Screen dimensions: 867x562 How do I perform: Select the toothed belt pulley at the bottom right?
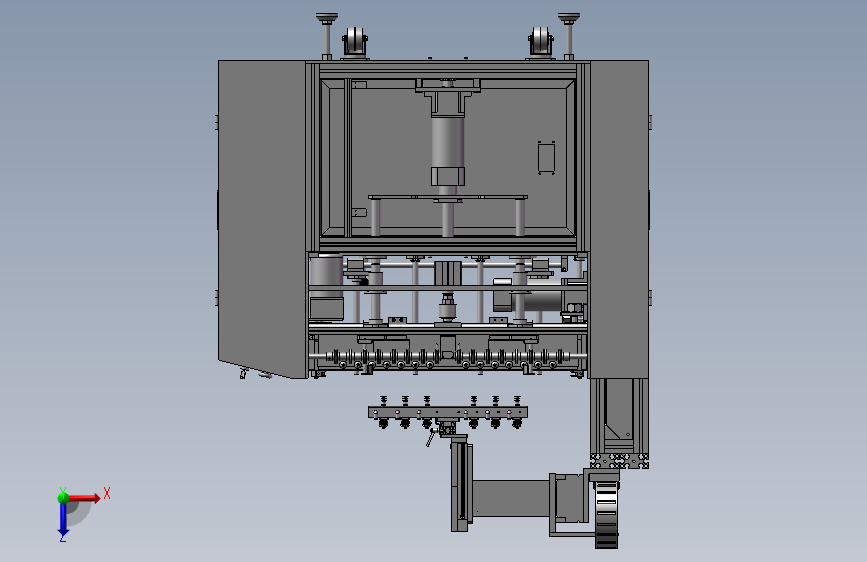pyautogui.click(x=607, y=514)
